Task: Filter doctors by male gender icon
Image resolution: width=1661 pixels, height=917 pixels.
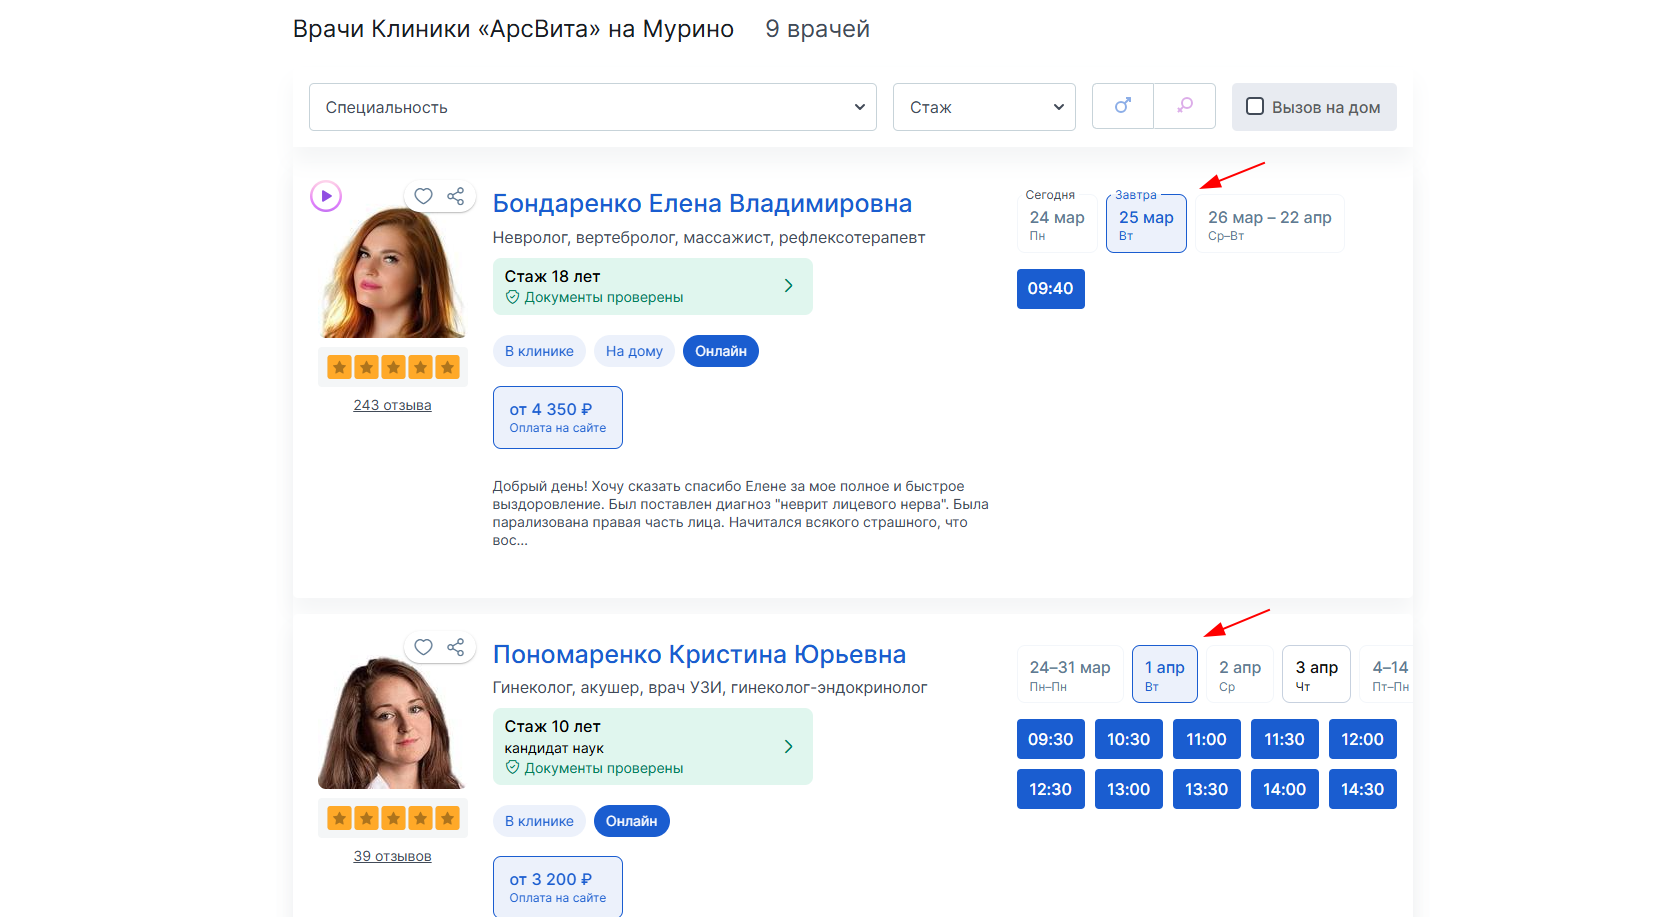Action: tap(1123, 106)
